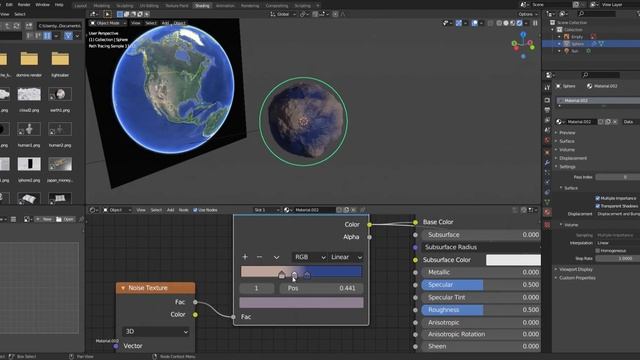Image resolution: width=640 pixels, height=360 pixels.
Task: Toggle viewport overlays icon
Action: point(474,23)
